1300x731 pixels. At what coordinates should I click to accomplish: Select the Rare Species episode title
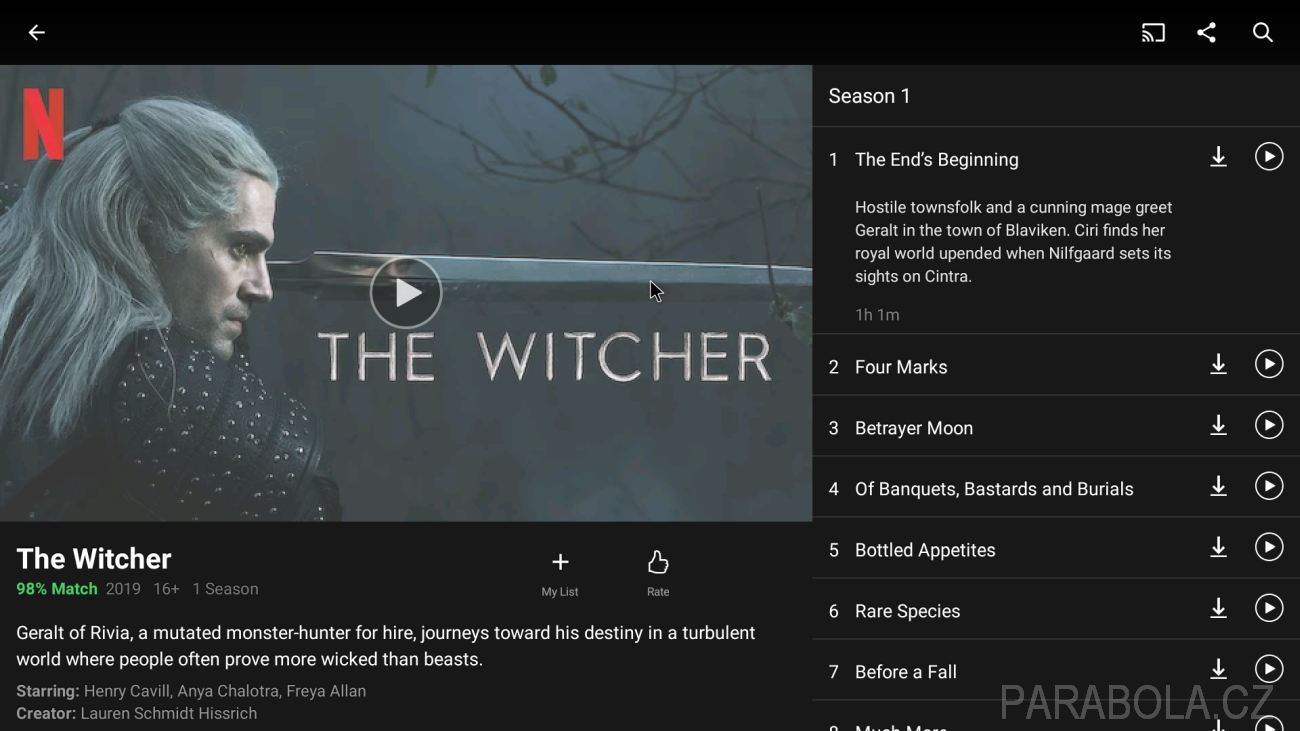[x=907, y=611]
